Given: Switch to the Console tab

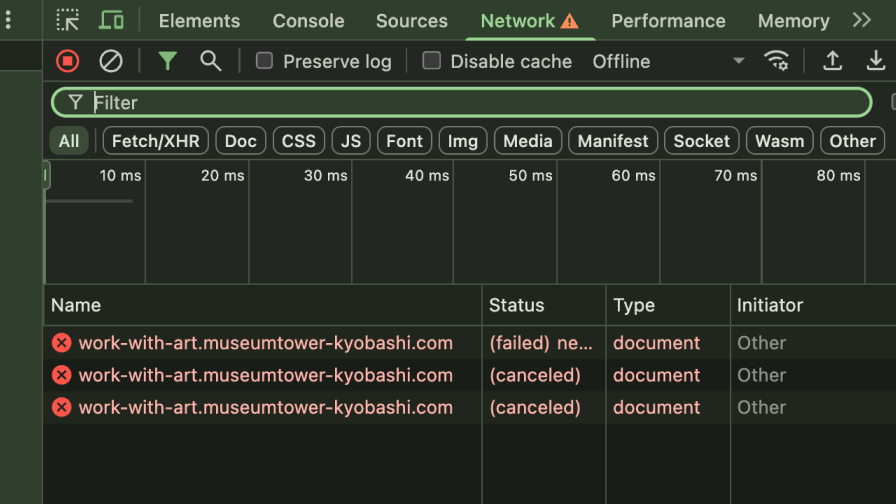Looking at the screenshot, I should coord(308,21).
